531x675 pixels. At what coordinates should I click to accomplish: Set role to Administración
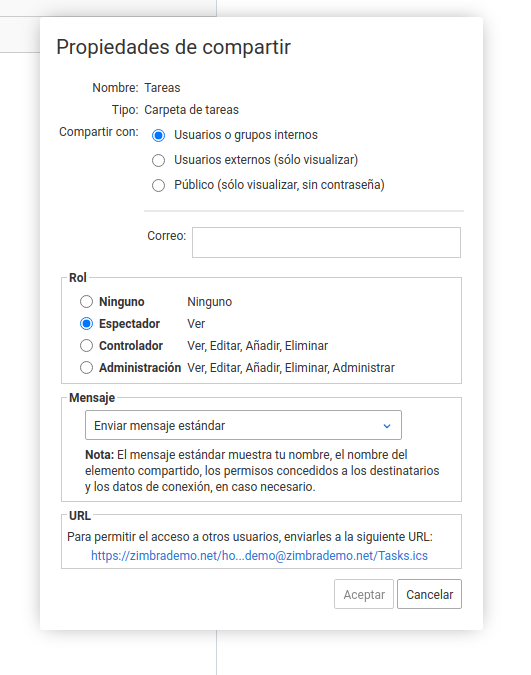pyautogui.click(x=87, y=367)
